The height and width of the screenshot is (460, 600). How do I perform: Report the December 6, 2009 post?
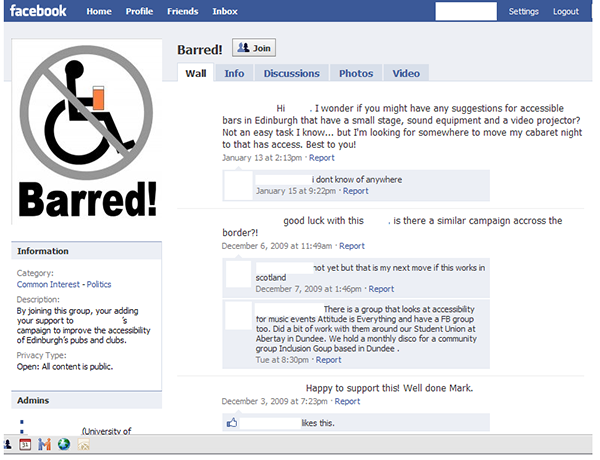[x=352, y=246]
